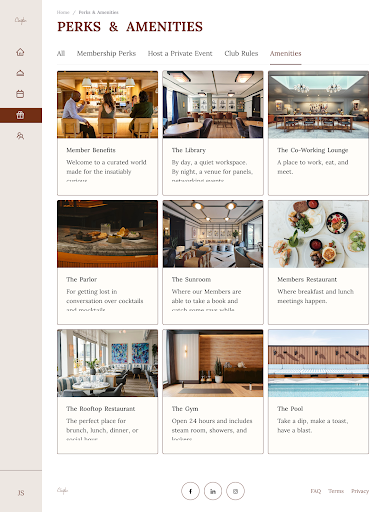The height and width of the screenshot is (512, 384).
Task: Click The Gym card title
Action: pyautogui.click(x=185, y=409)
